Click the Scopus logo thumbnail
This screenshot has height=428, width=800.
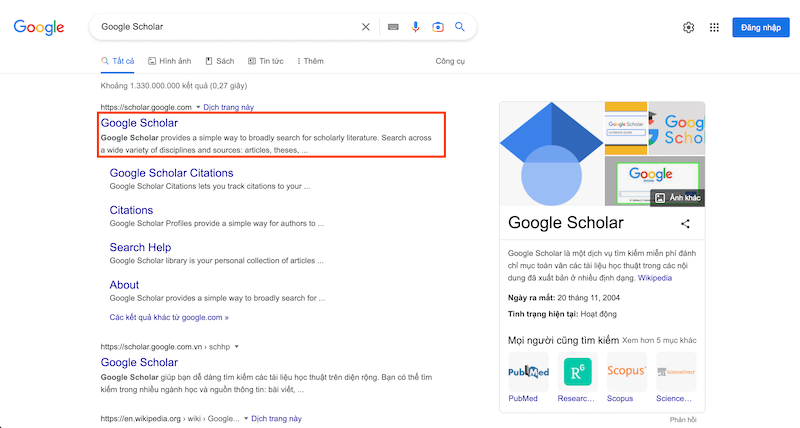627,372
